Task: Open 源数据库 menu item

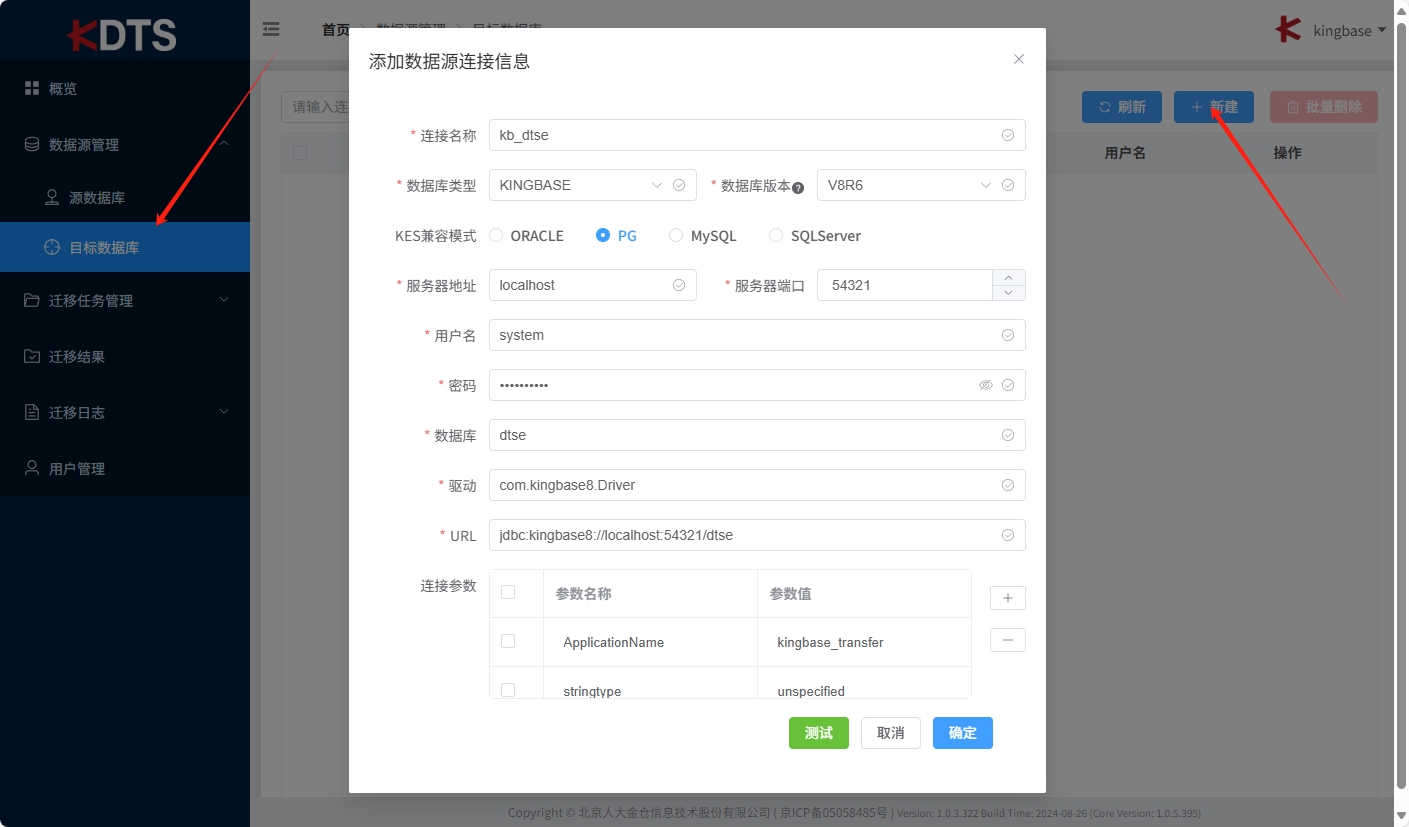Action: click(x=125, y=197)
